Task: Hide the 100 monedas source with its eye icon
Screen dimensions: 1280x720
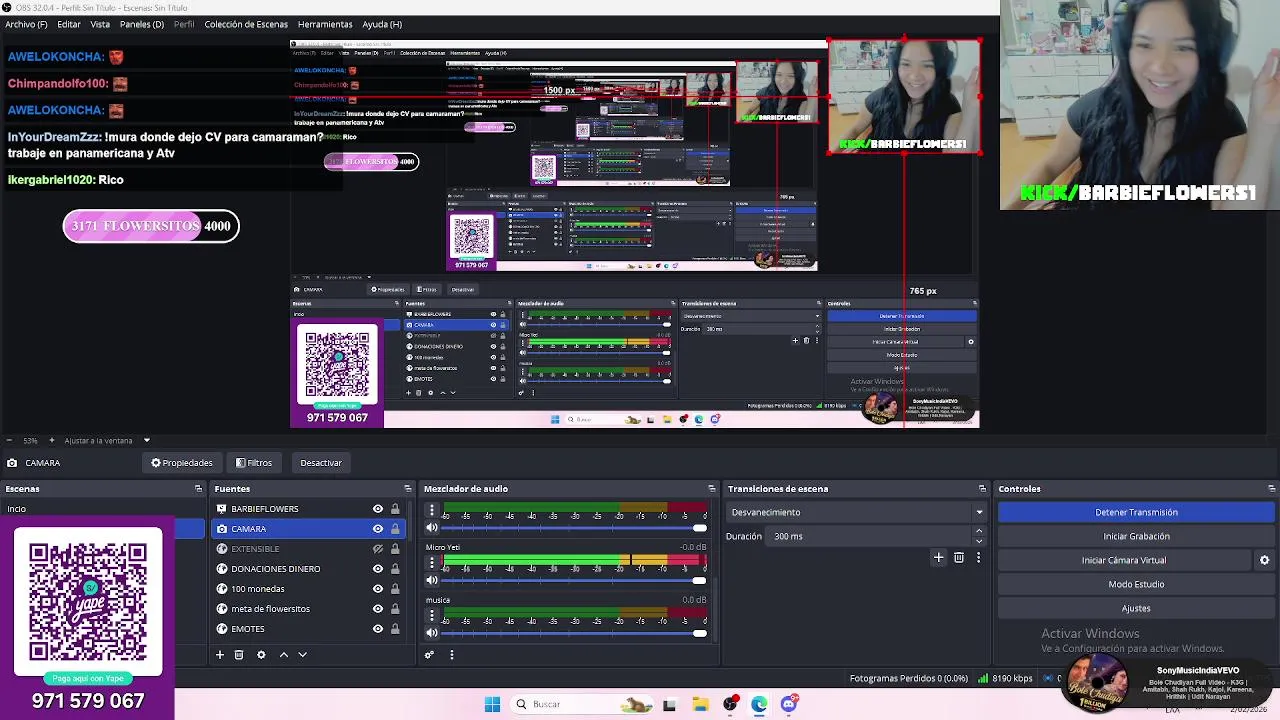Action: point(378,589)
